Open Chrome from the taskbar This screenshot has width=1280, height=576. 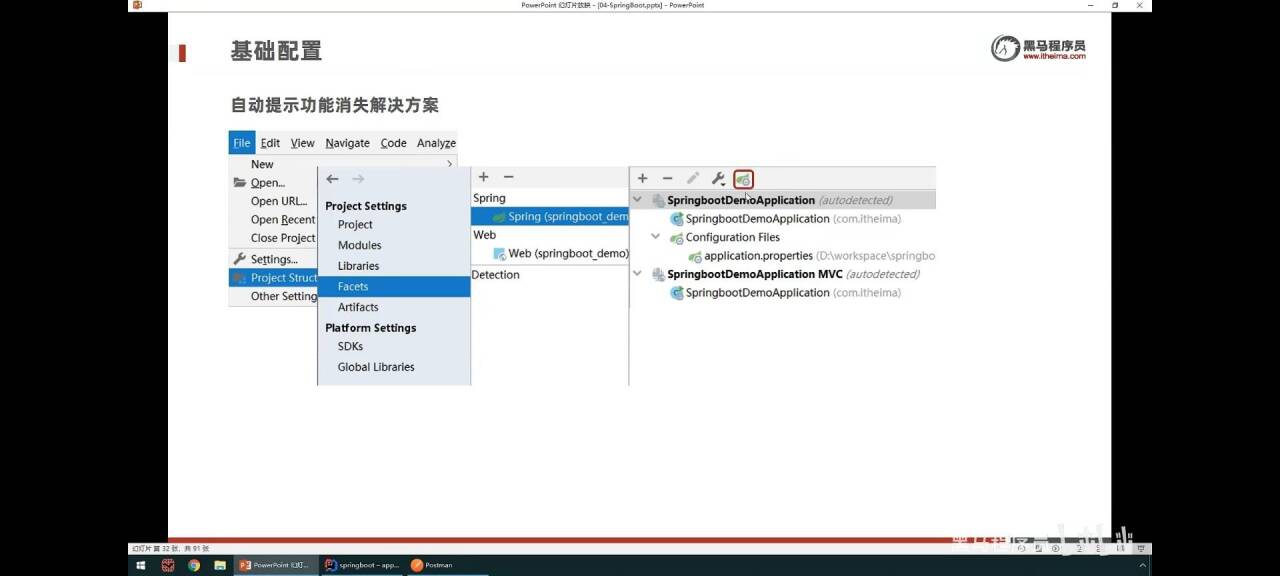pyautogui.click(x=193, y=565)
